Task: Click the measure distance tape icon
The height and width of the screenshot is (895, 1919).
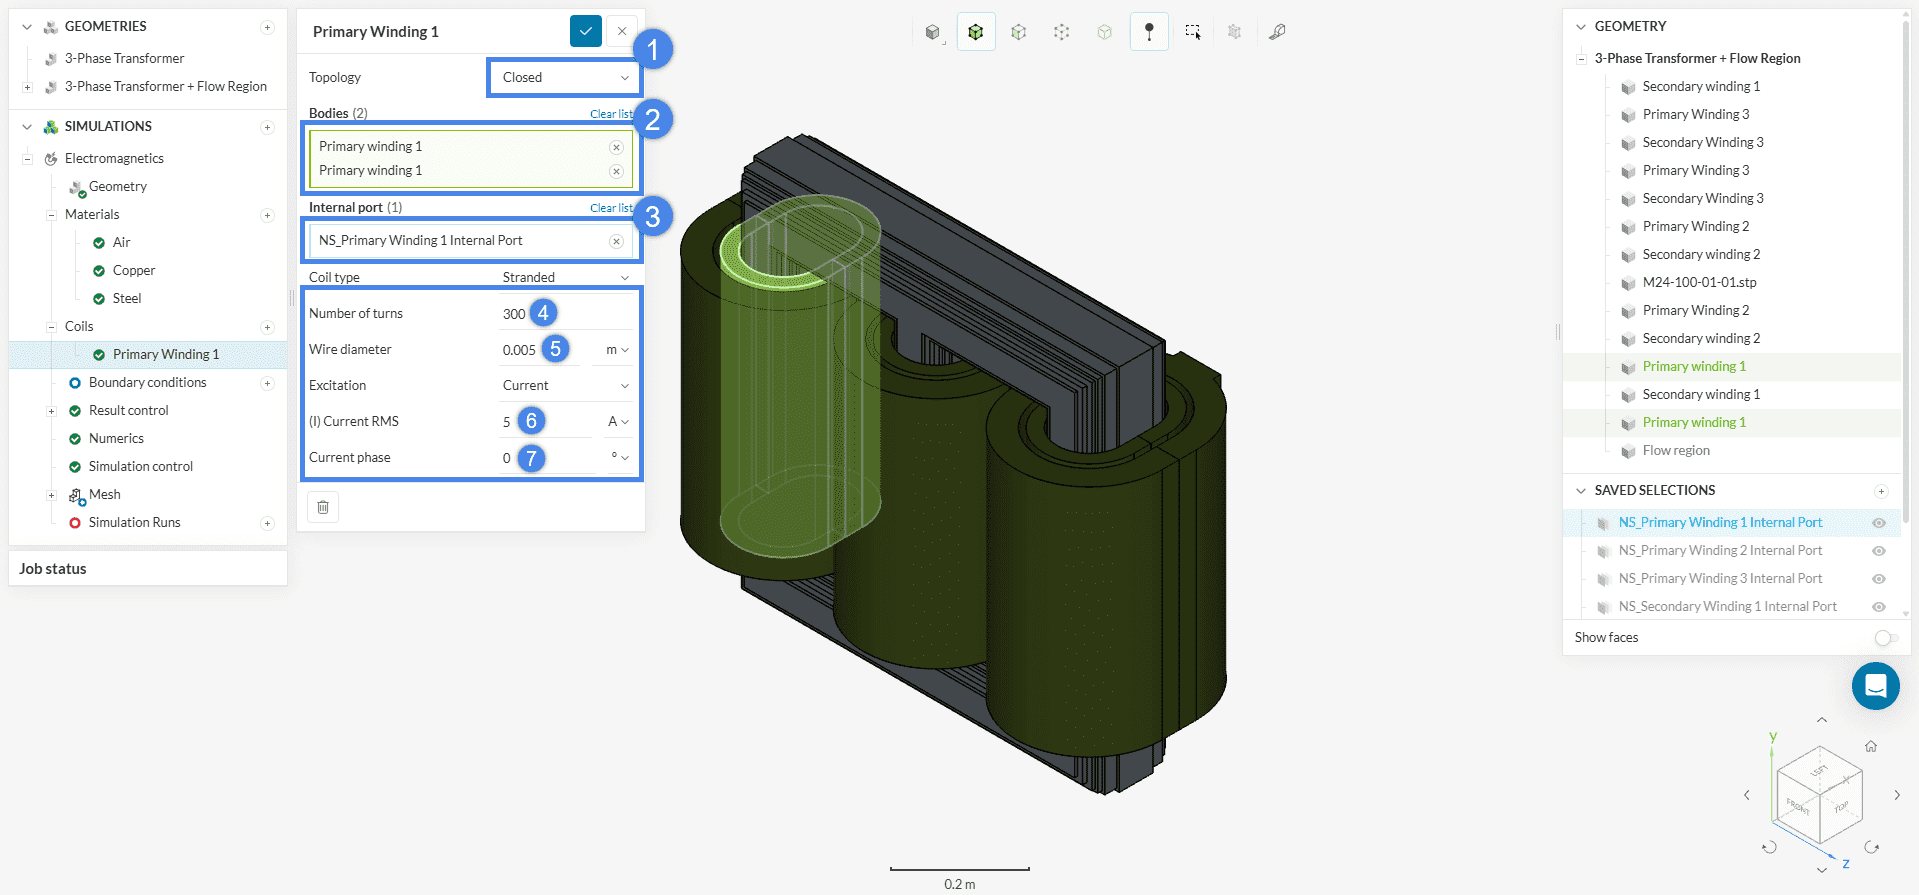Action: pyautogui.click(x=1277, y=32)
